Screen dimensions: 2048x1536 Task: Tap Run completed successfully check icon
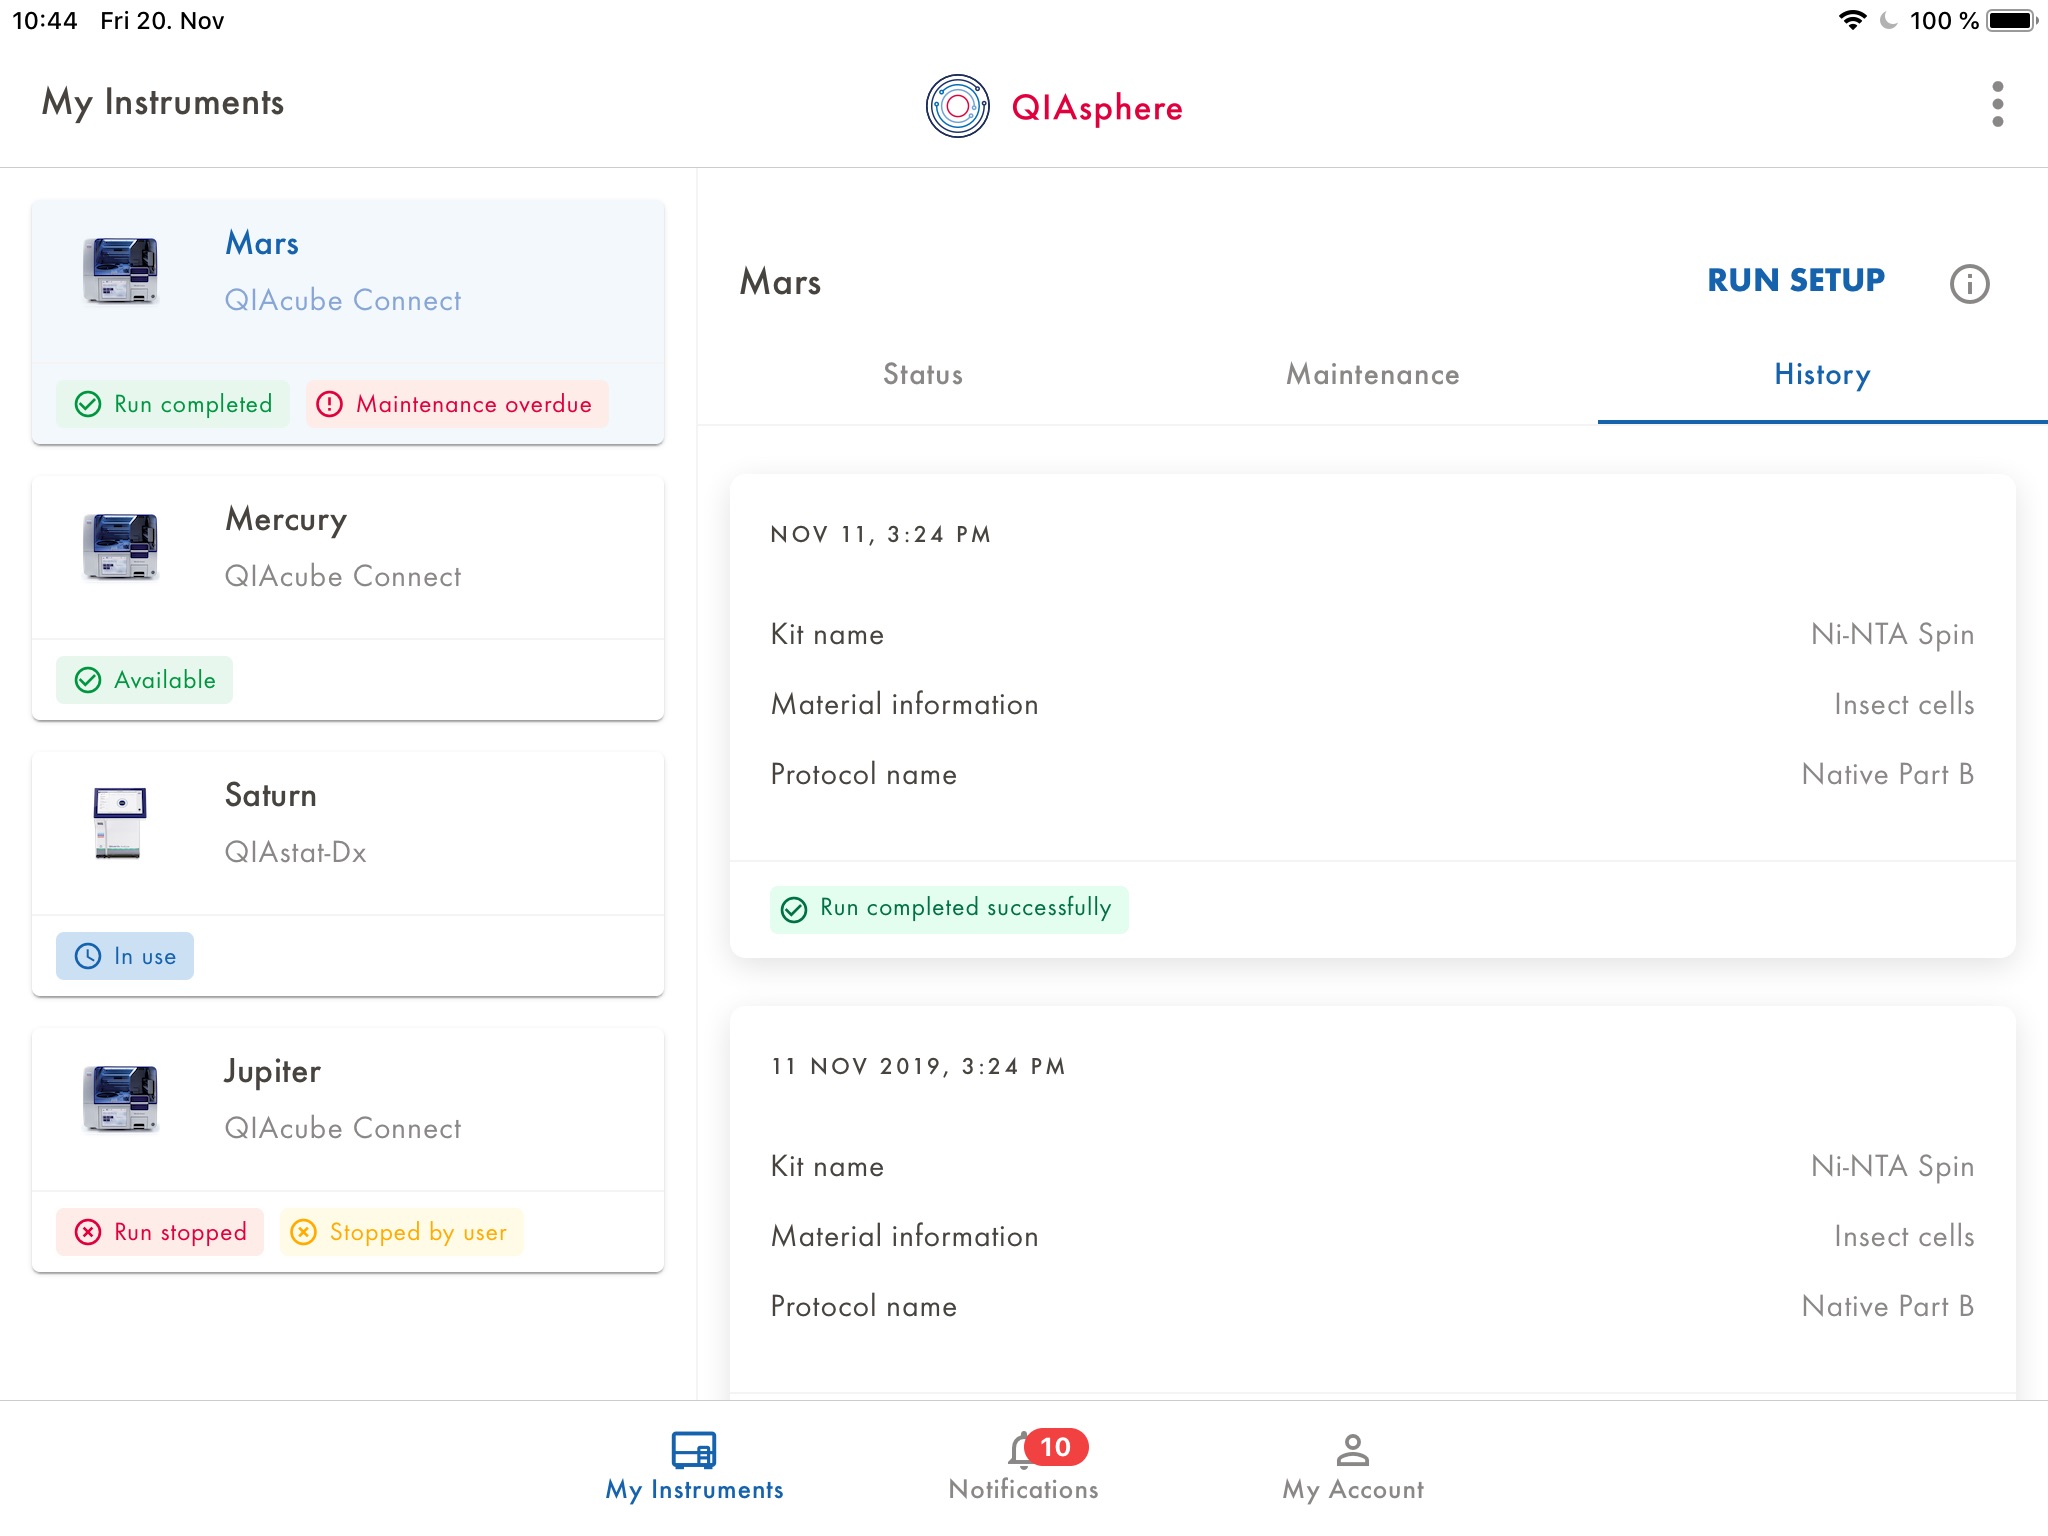(794, 909)
